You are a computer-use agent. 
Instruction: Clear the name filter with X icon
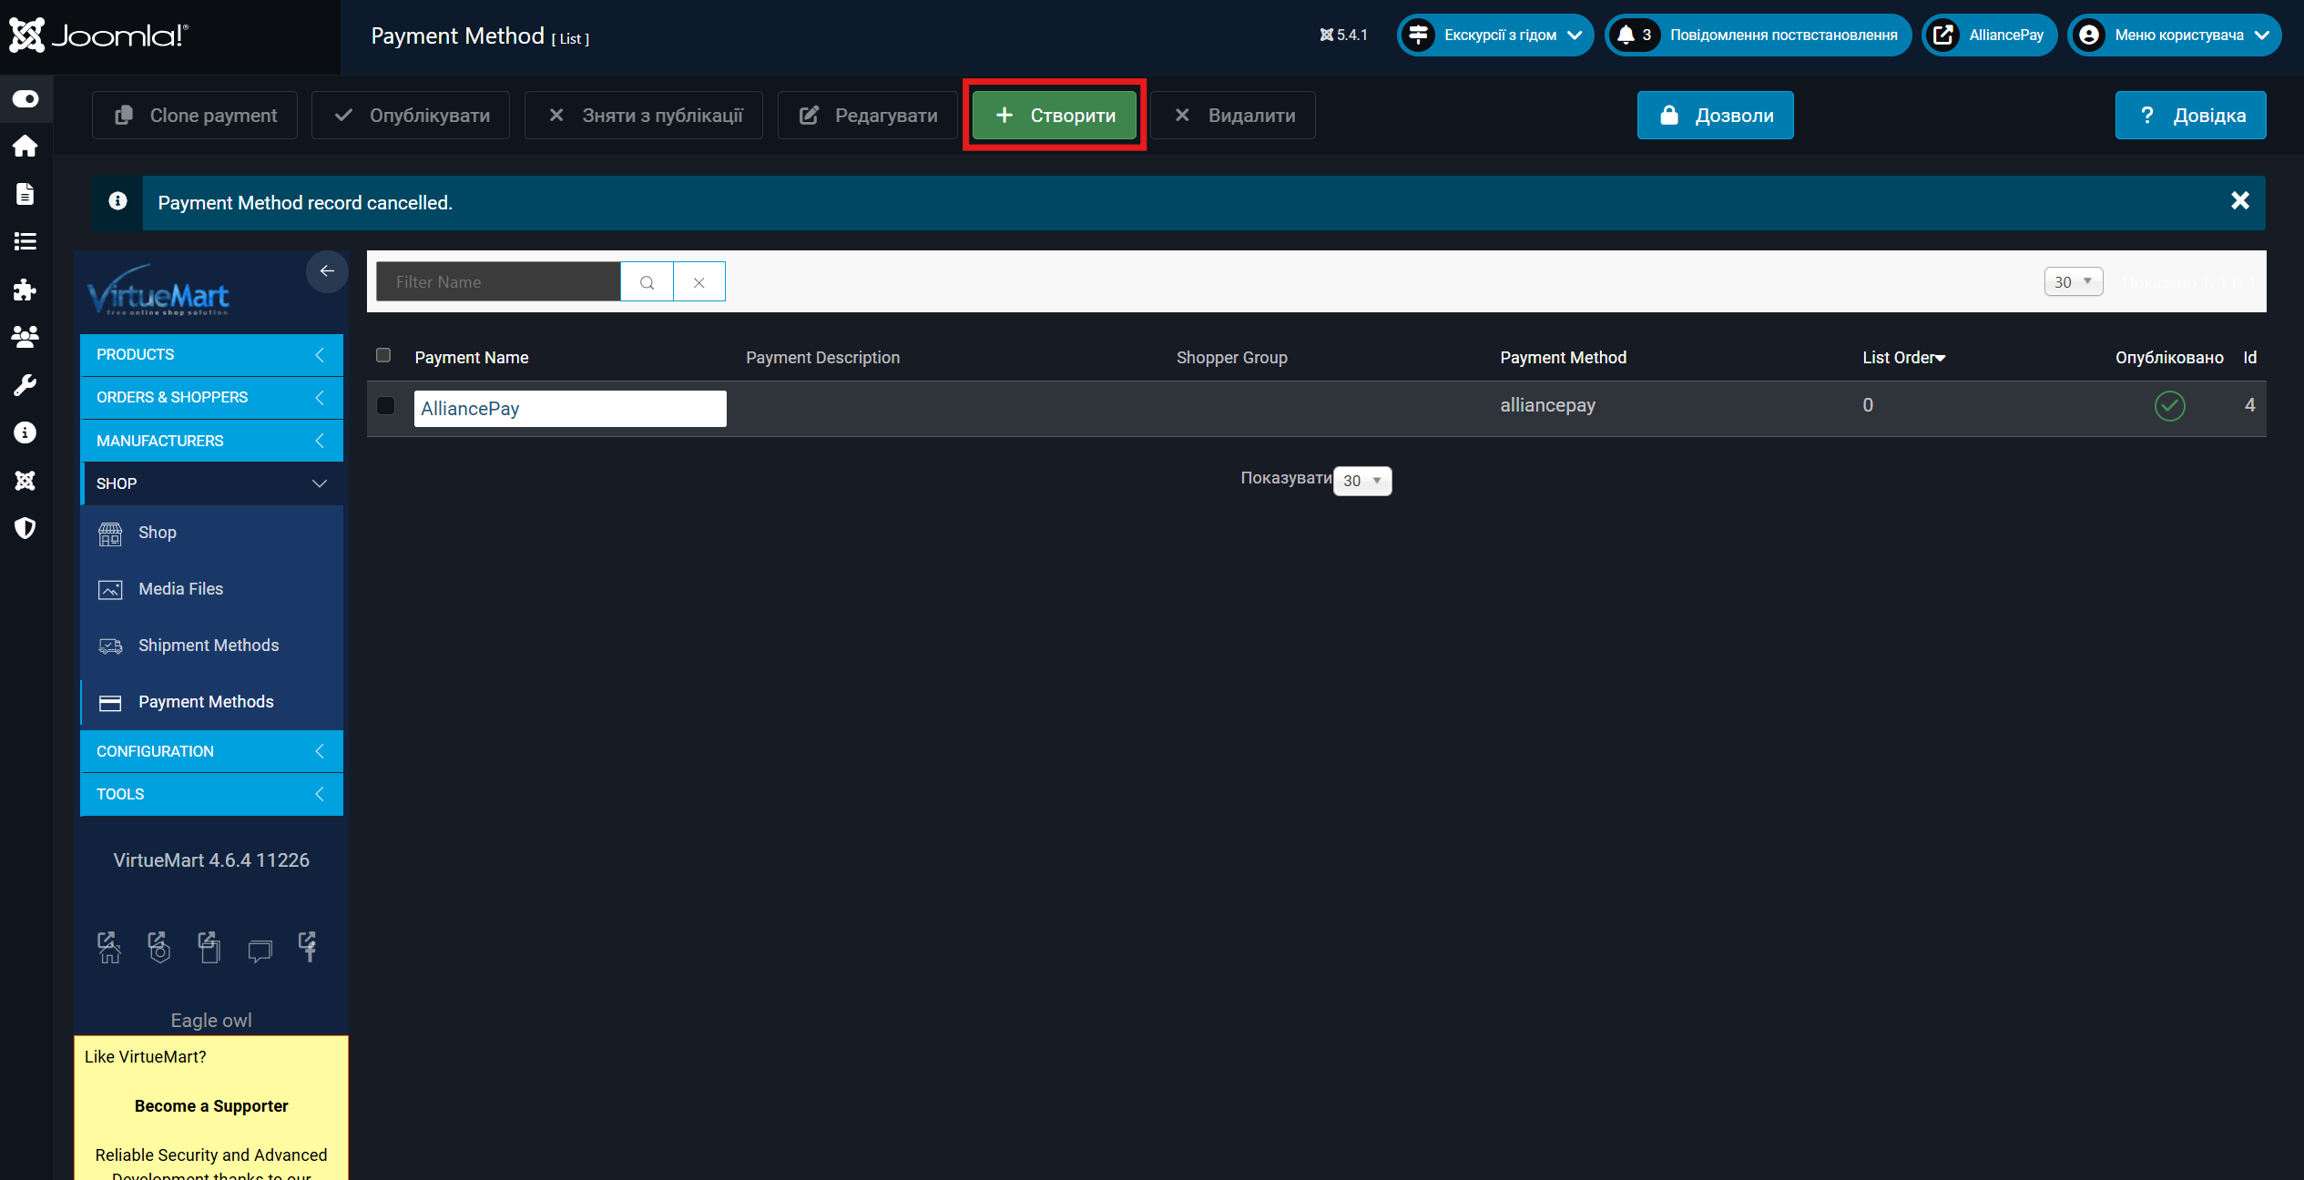pos(699,282)
